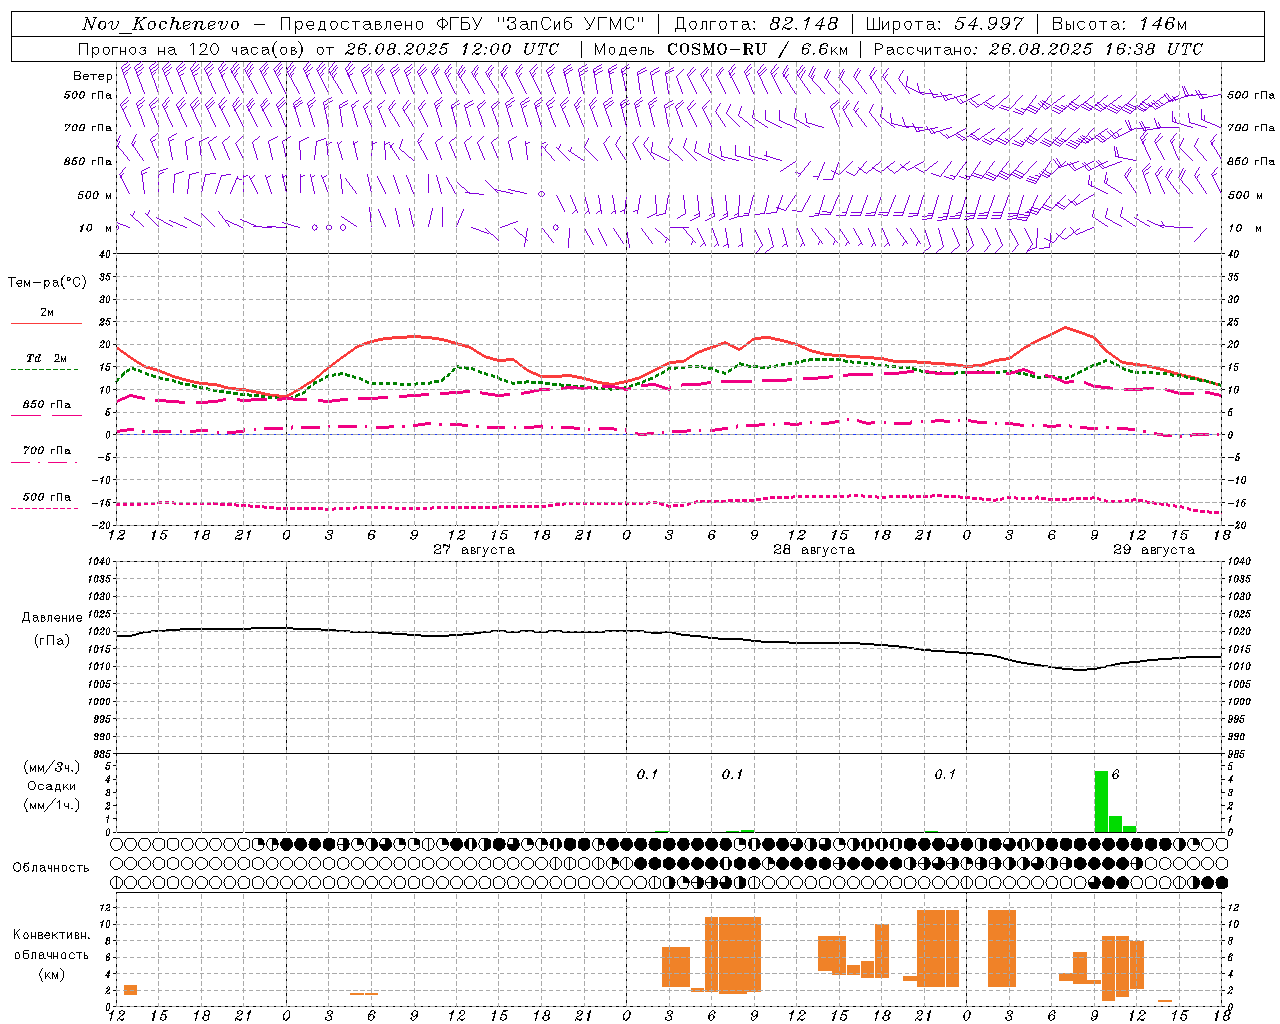The height and width of the screenshot is (1024, 1280).
Task: Click the '(гПа)' unit under Давление
Action: pyautogui.click(x=52, y=641)
